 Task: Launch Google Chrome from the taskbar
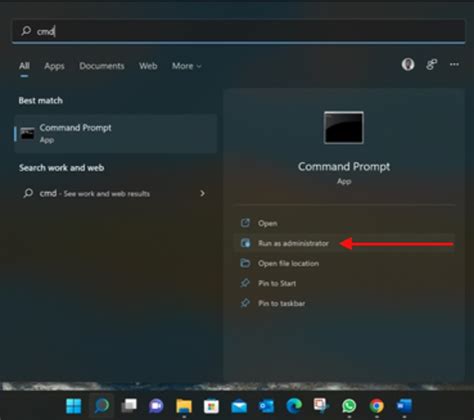click(376, 406)
